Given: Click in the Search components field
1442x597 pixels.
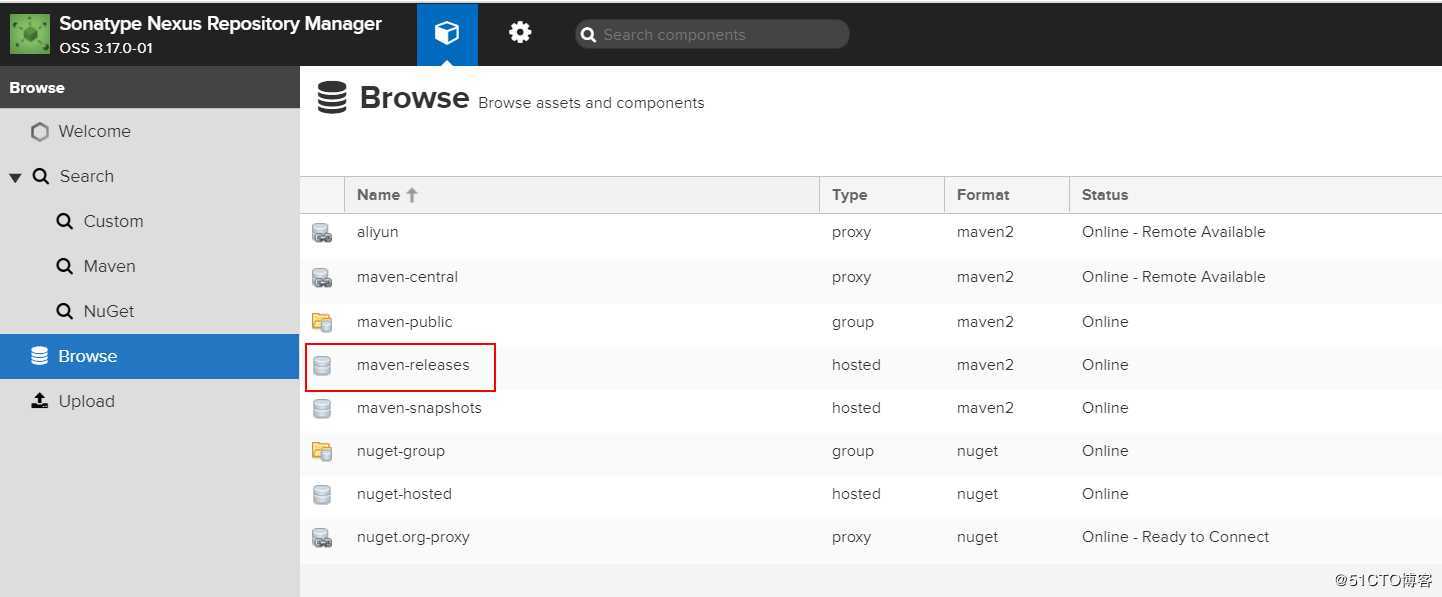Looking at the screenshot, I should point(712,34).
